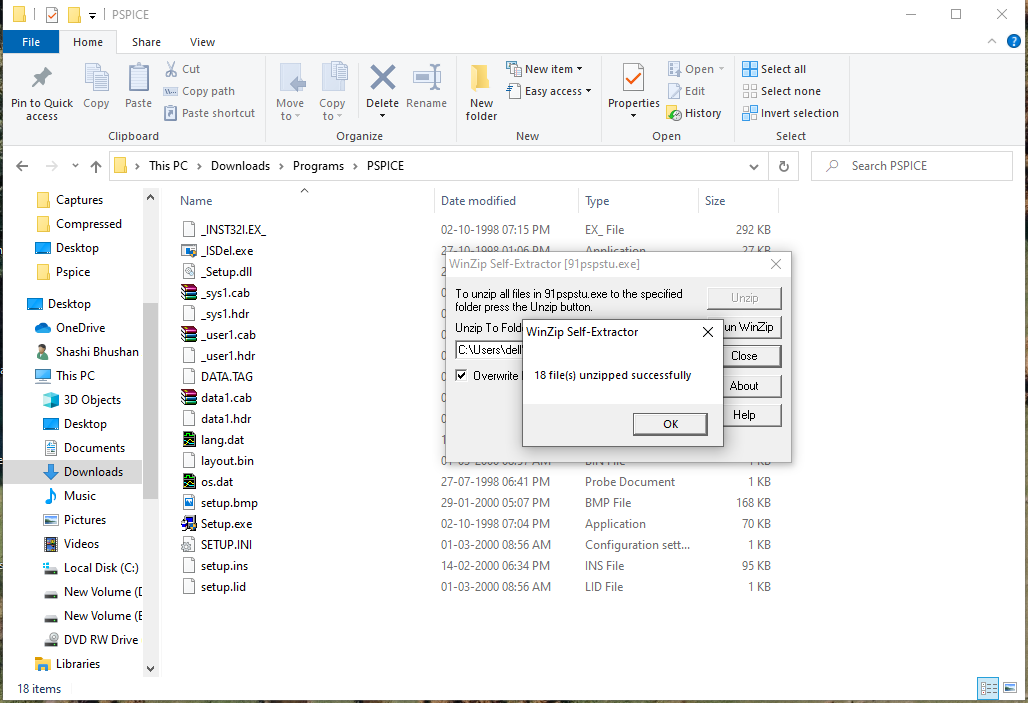Click the Unzip To Folder path field
The image size is (1028, 703).
pos(489,350)
